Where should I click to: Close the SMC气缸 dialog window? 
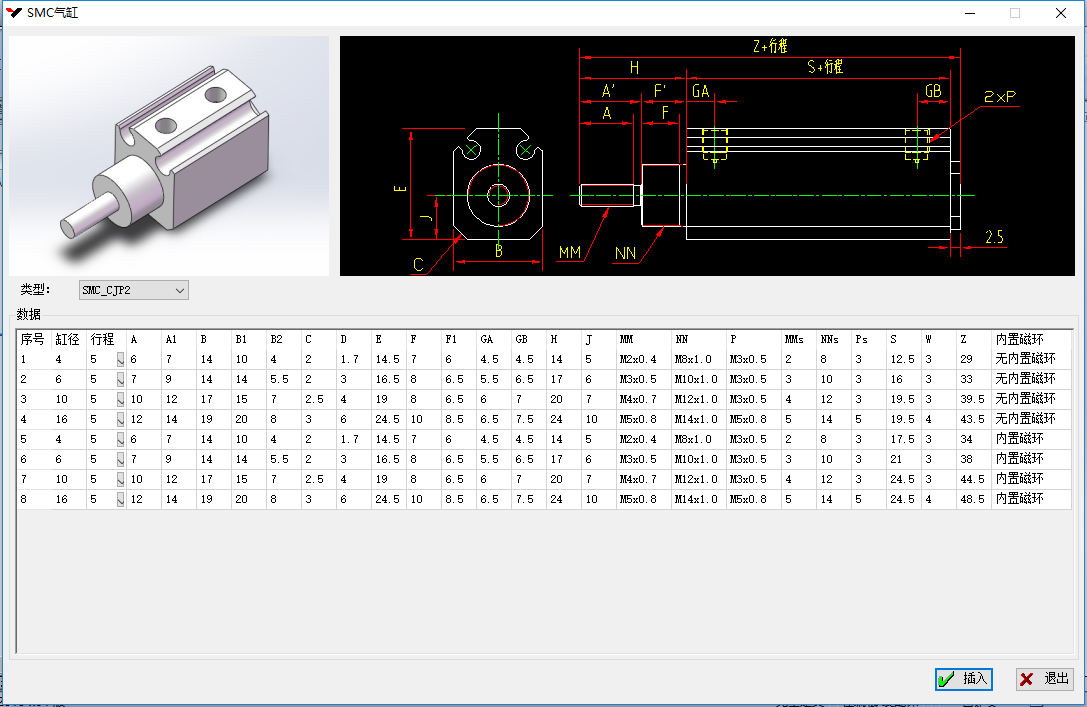pyautogui.click(x=1061, y=13)
